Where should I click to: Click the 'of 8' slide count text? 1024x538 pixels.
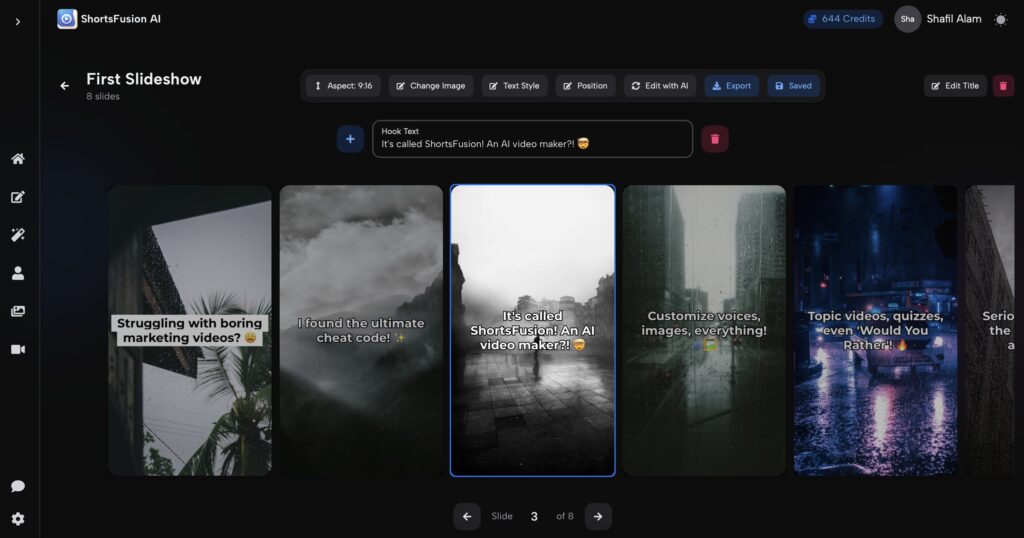(565, 516)
